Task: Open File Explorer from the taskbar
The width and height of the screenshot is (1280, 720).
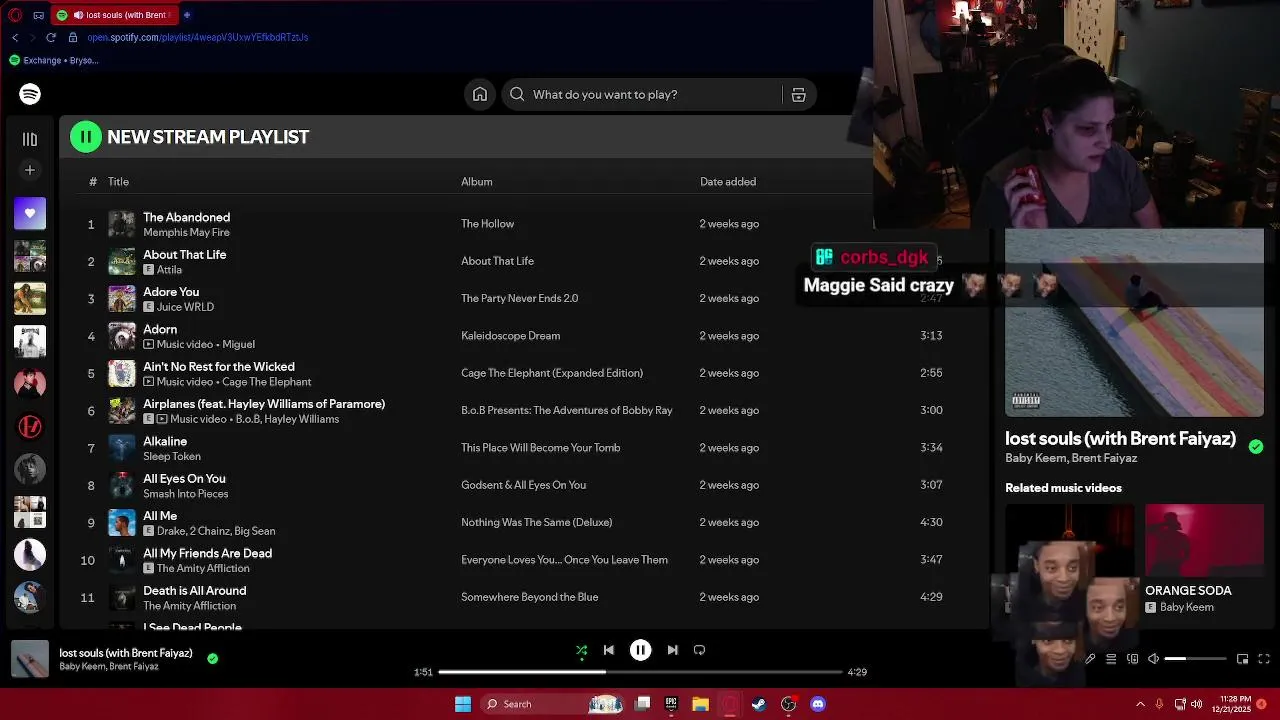Action: click(x=700, y=704)
